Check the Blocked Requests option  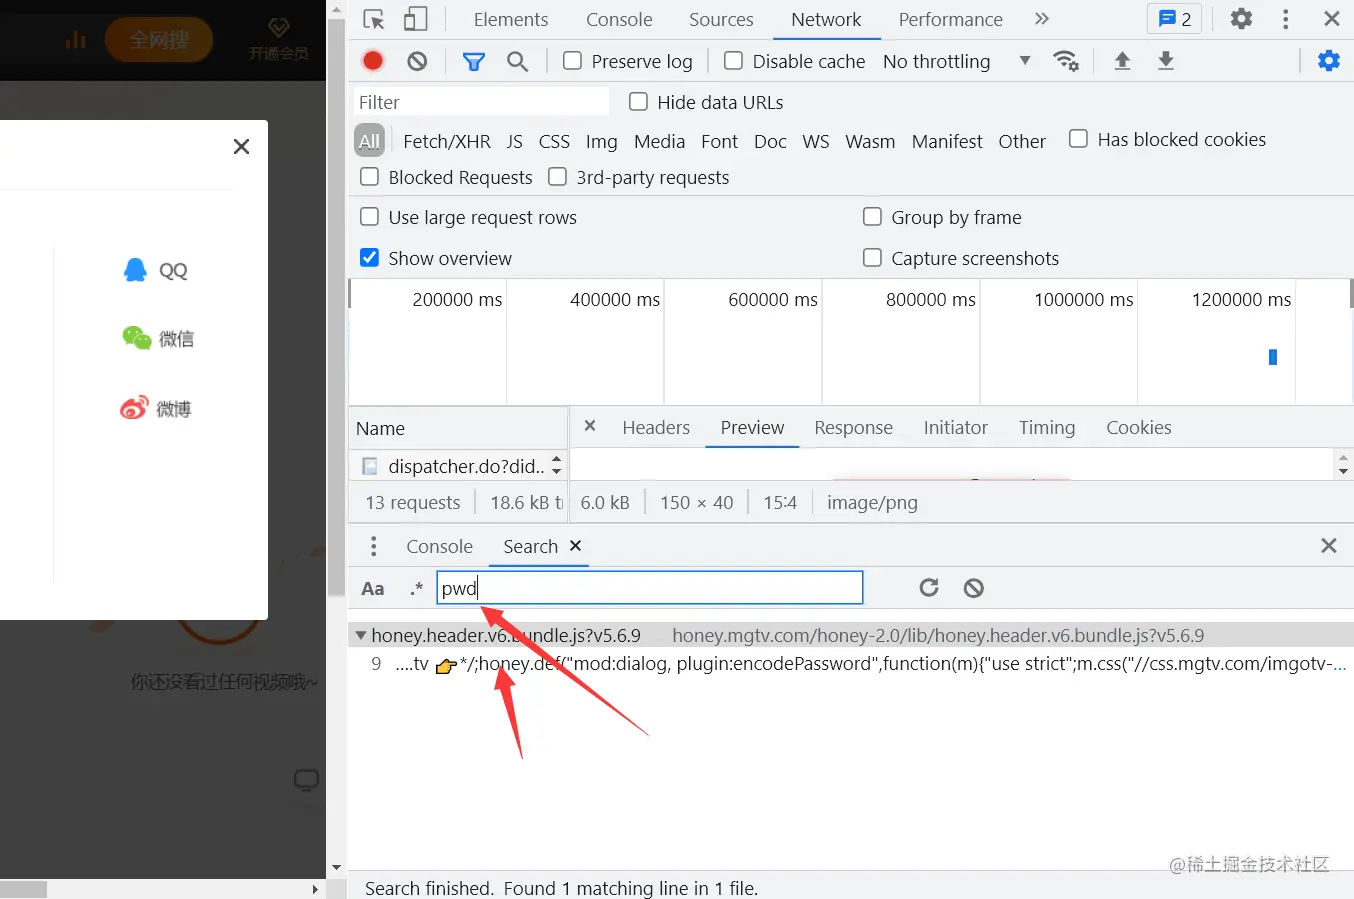[x=369, y=177]
